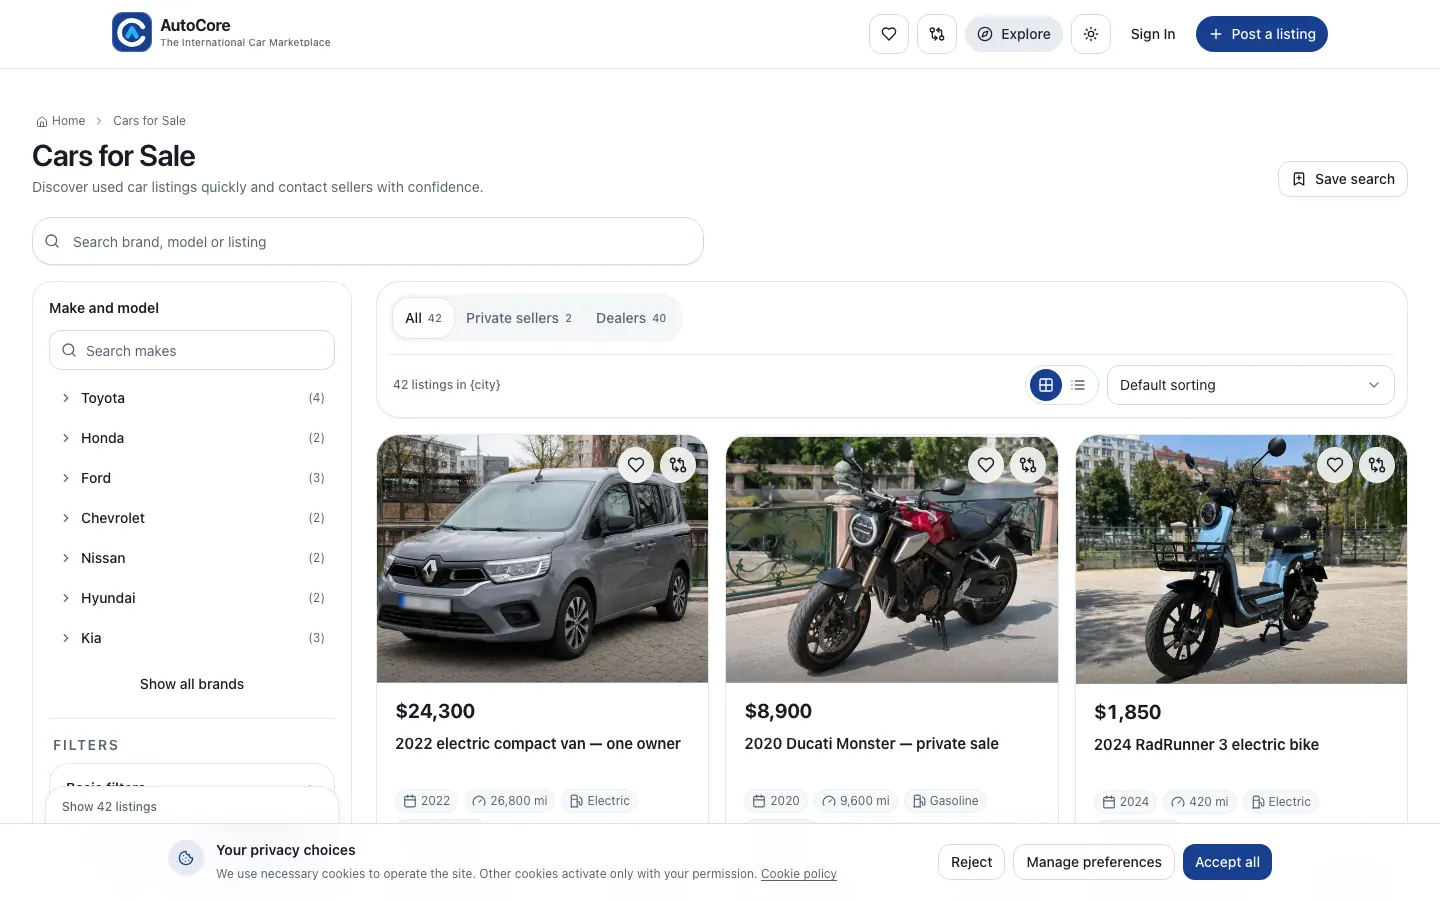Reject cookies

tap(971, 862)
